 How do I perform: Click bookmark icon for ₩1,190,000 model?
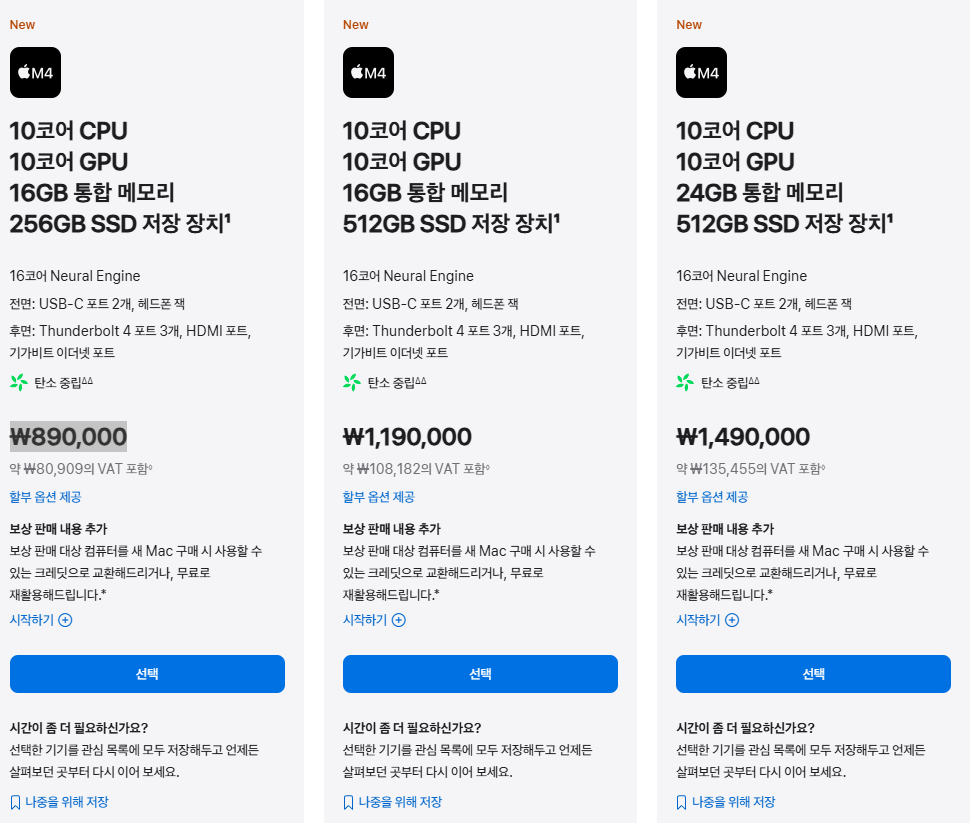pos(349,803)
